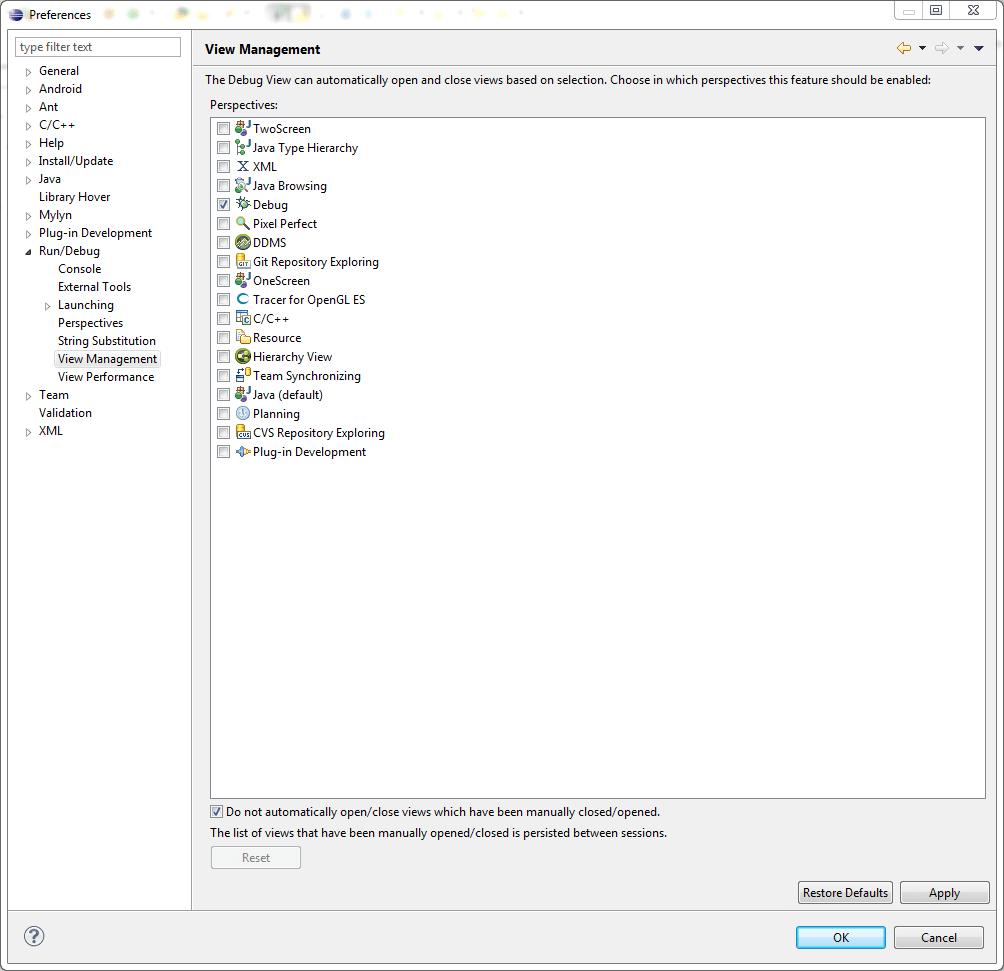
Task: Uncheck the Debug perspective checkbox
Action: 223,204
